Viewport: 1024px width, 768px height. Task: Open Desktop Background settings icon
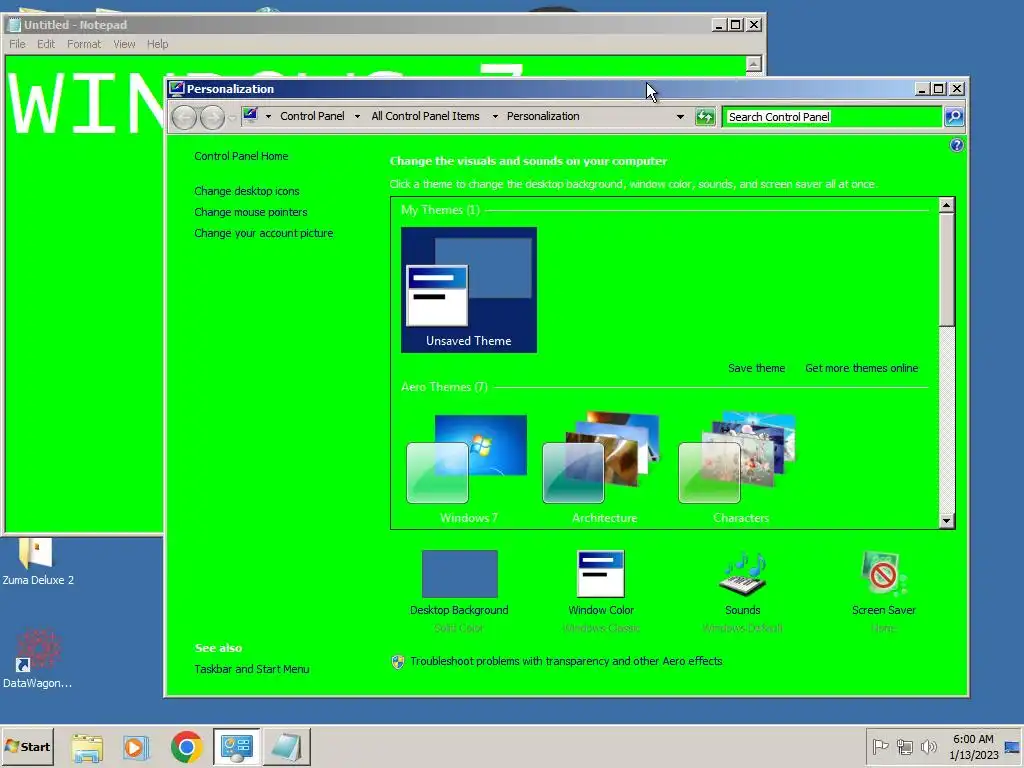point(460,574)
